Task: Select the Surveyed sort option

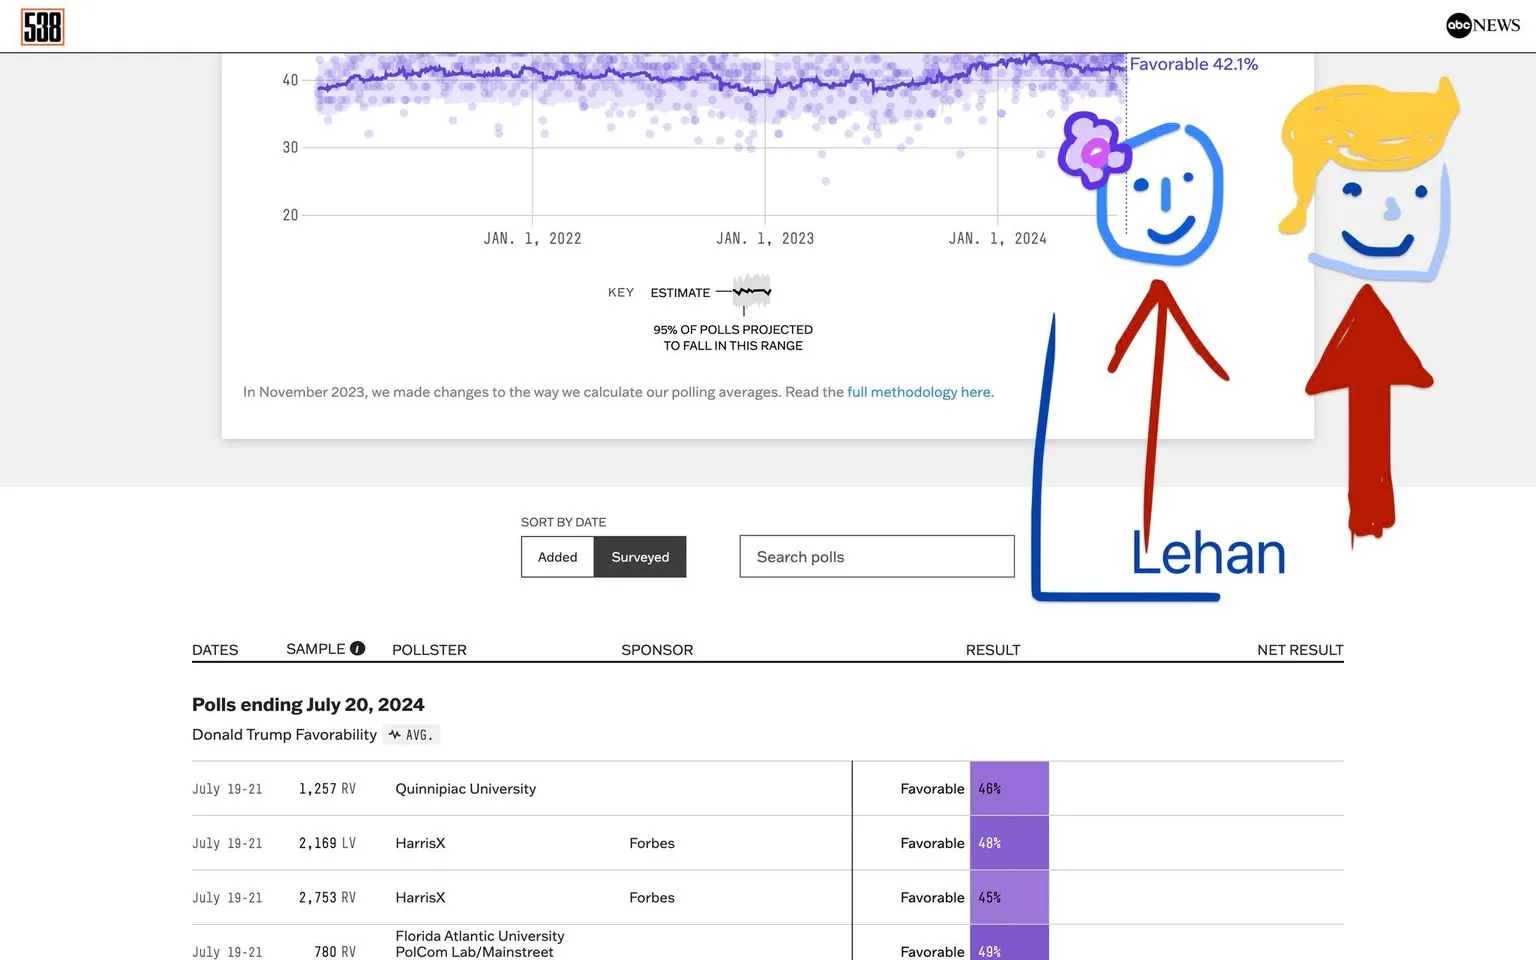Action: (x=640, y=557)
